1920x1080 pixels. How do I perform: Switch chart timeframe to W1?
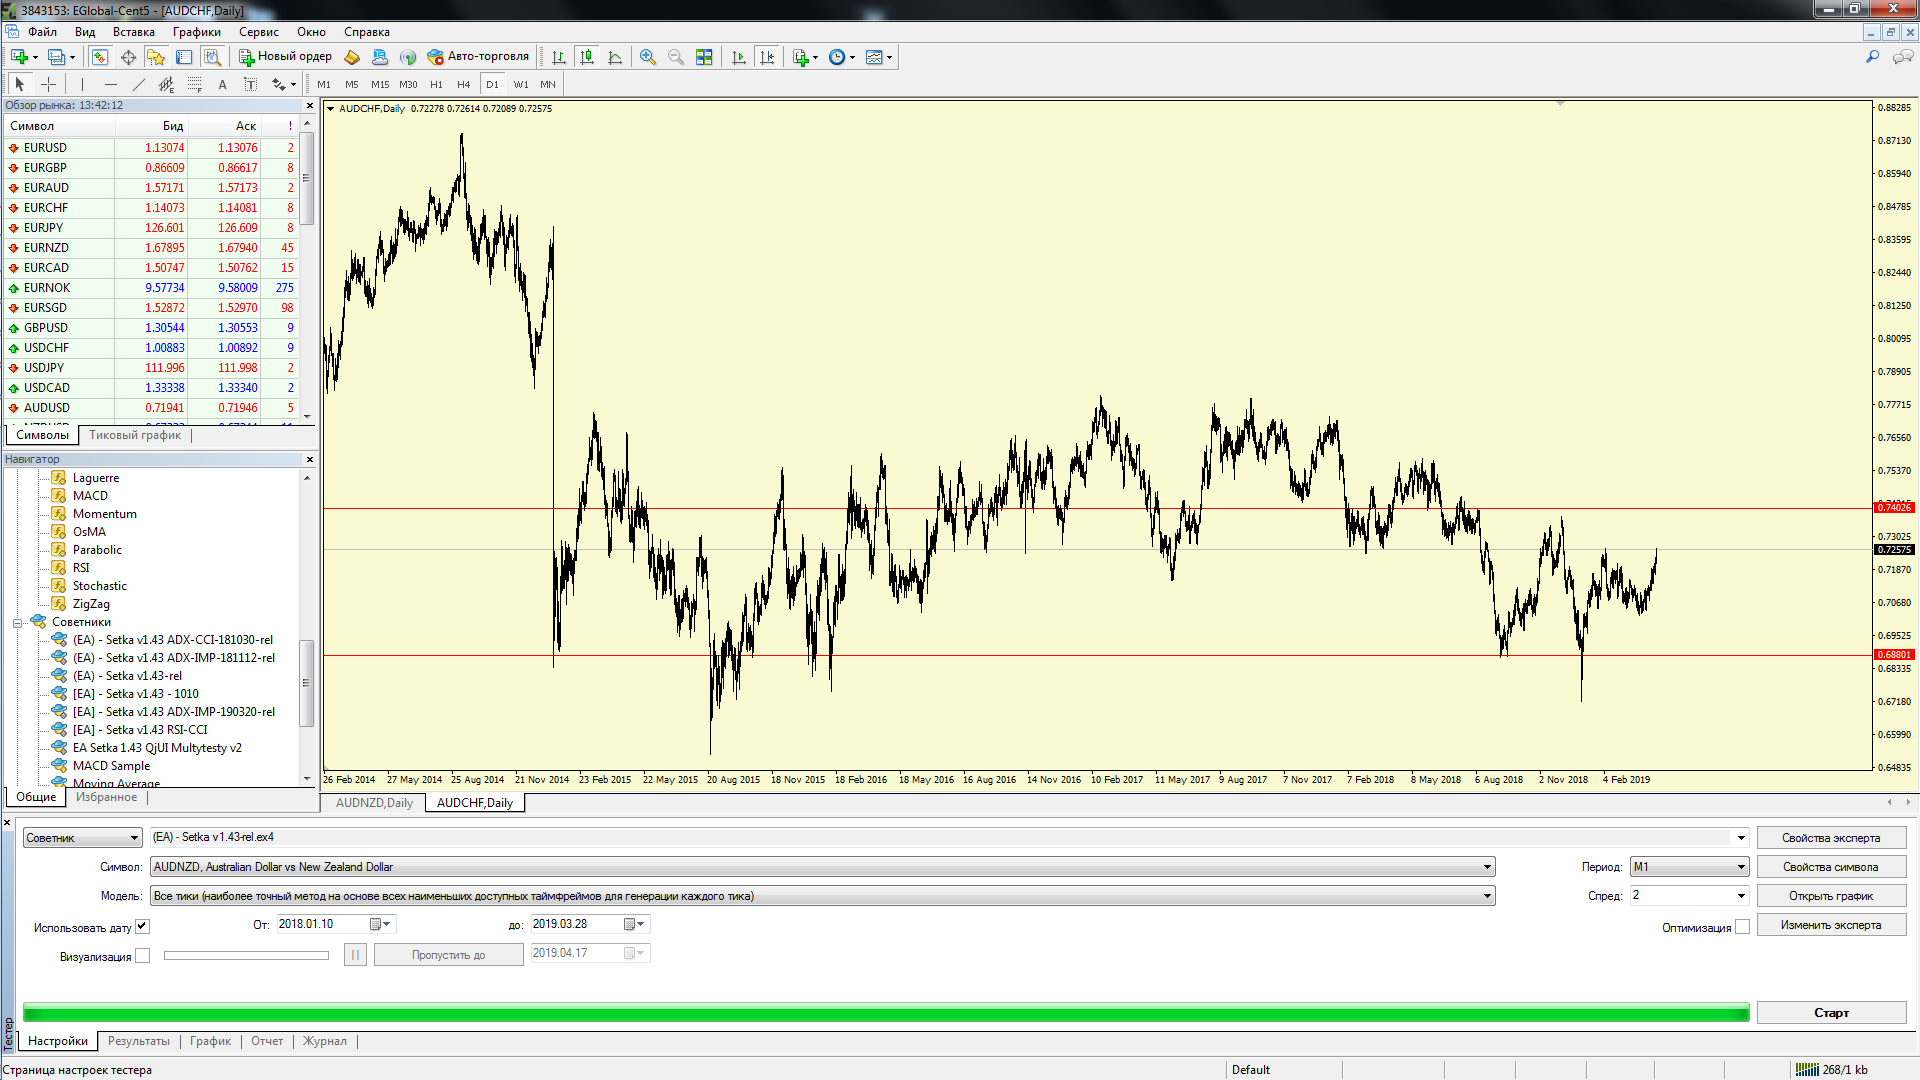click(x=521, y=84)
